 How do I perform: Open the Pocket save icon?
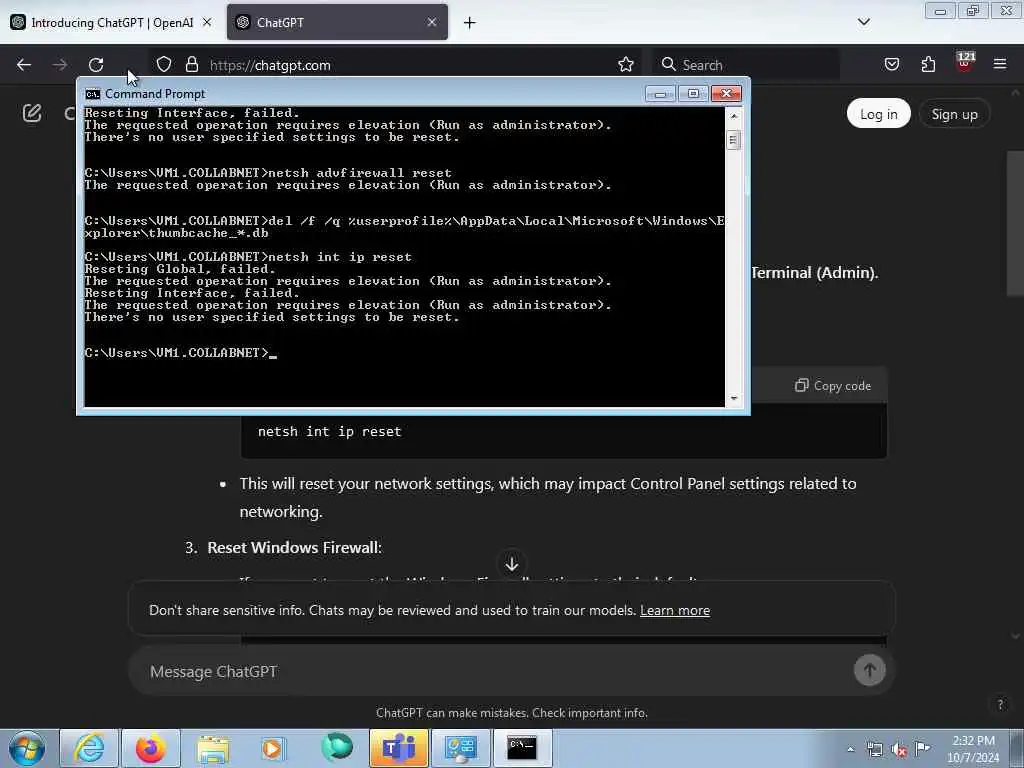891,64
